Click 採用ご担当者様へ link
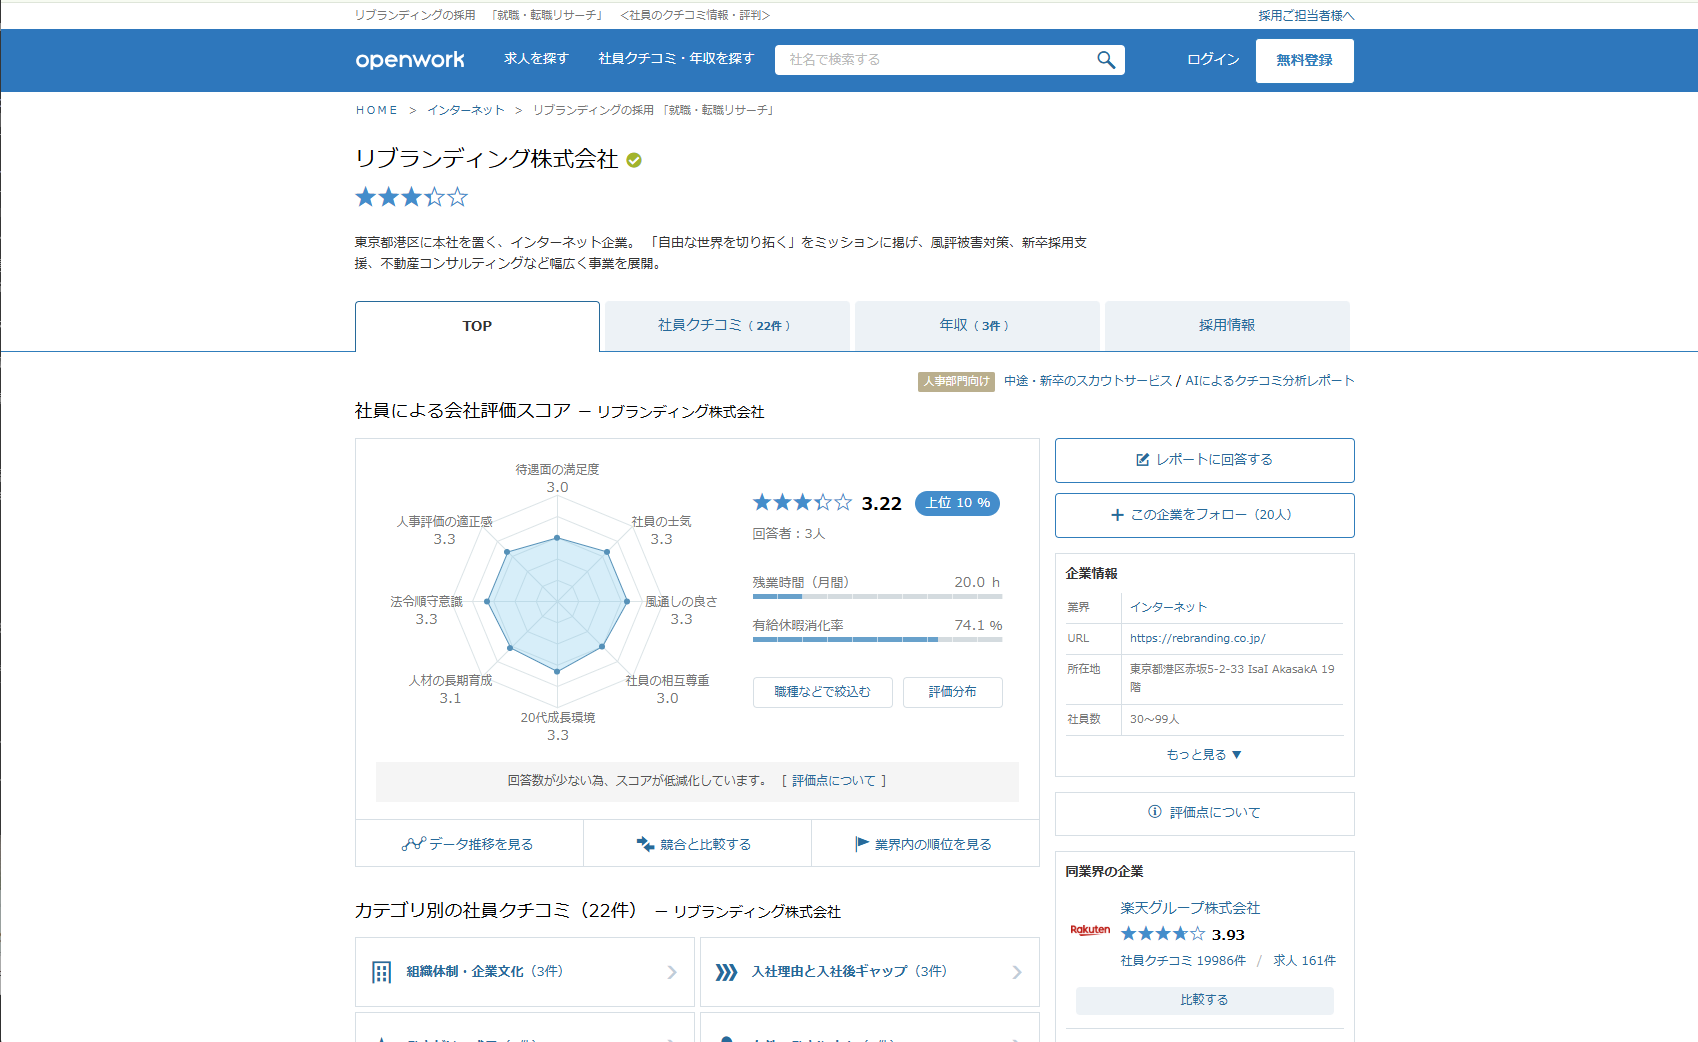The height and width of the screenshot is (1042, 1698). click(1306, 15)
